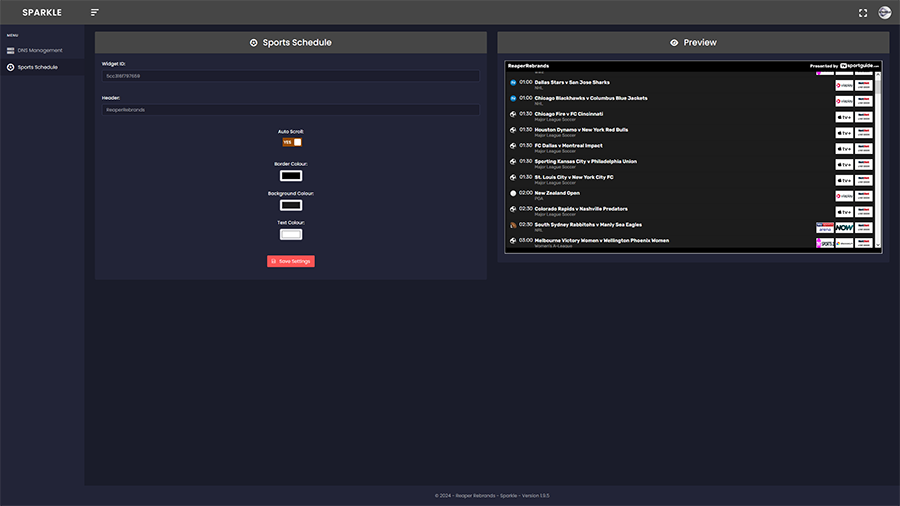Click the DNS Management server icon

click(11, 50)
